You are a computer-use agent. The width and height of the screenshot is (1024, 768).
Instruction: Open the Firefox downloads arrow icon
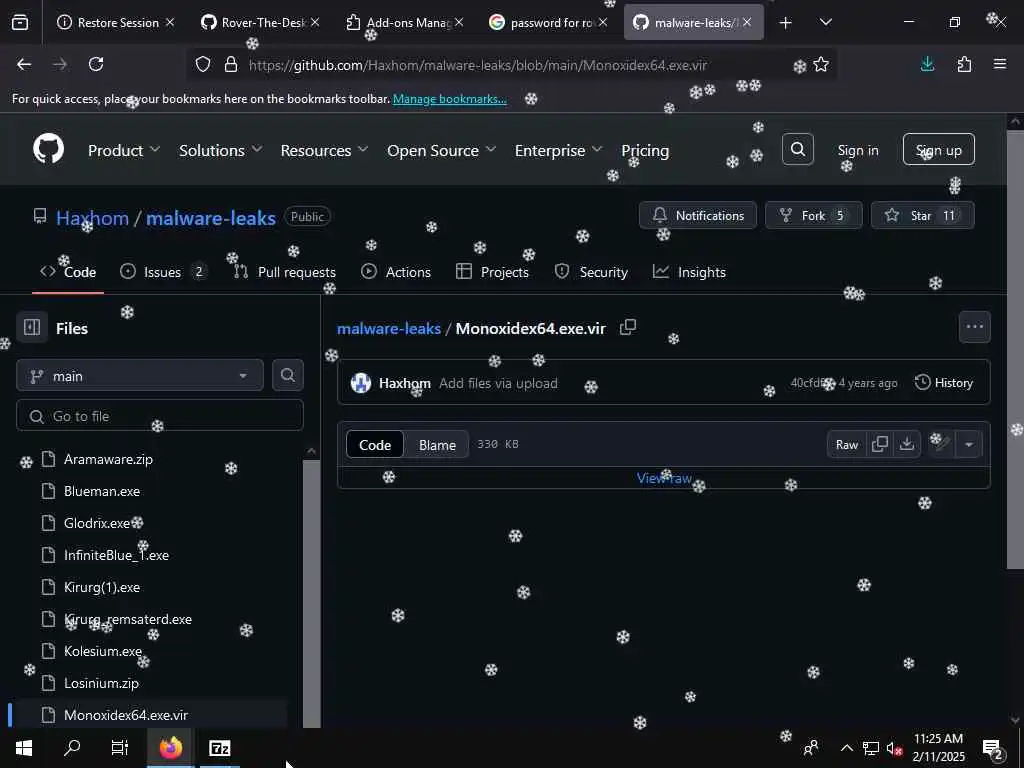[927, 64]
